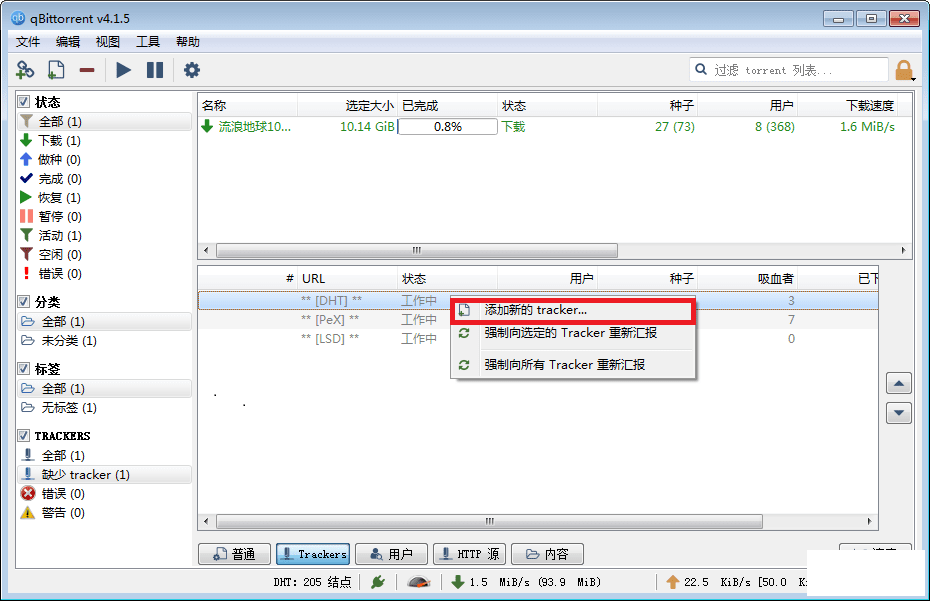Toggle the TRACKERS filter checkbox
Viewport: 930px width, 601px height.
coord(24,435)
